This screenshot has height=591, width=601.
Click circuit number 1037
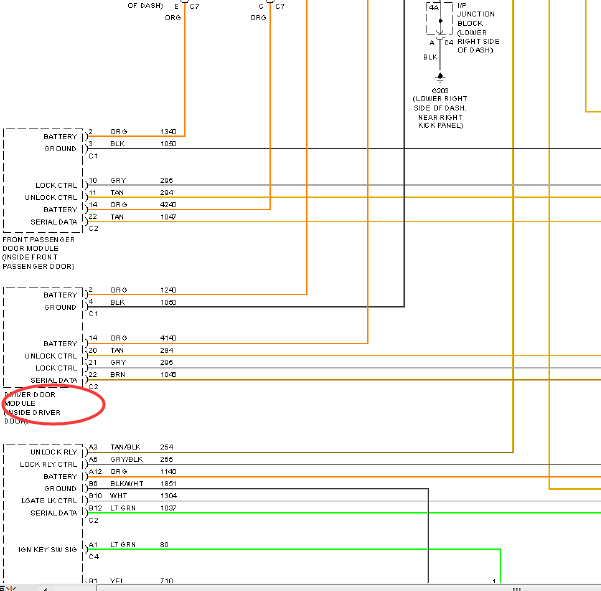click(x=168, y=508)
